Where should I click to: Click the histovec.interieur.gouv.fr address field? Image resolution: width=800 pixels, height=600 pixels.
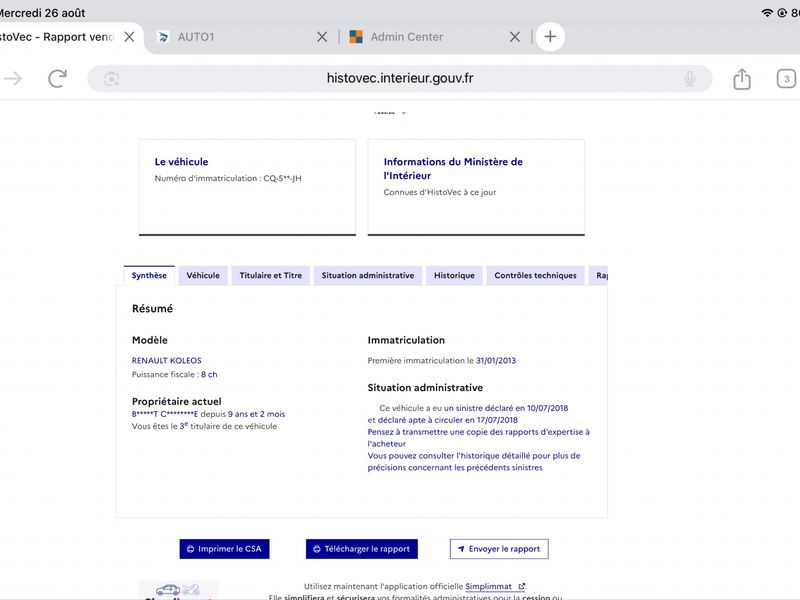(399, 79)
